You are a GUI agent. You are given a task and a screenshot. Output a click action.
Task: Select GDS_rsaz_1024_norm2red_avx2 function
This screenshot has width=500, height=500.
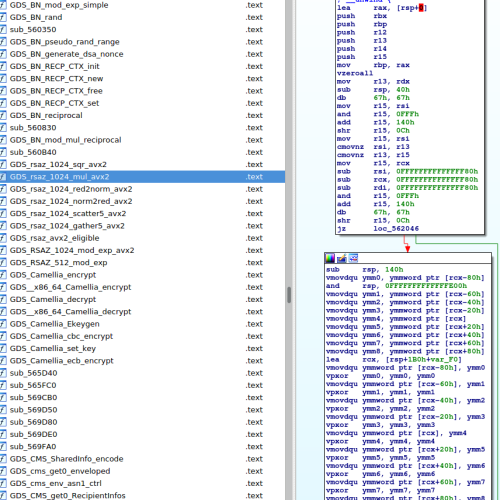(x=142, y=201)
